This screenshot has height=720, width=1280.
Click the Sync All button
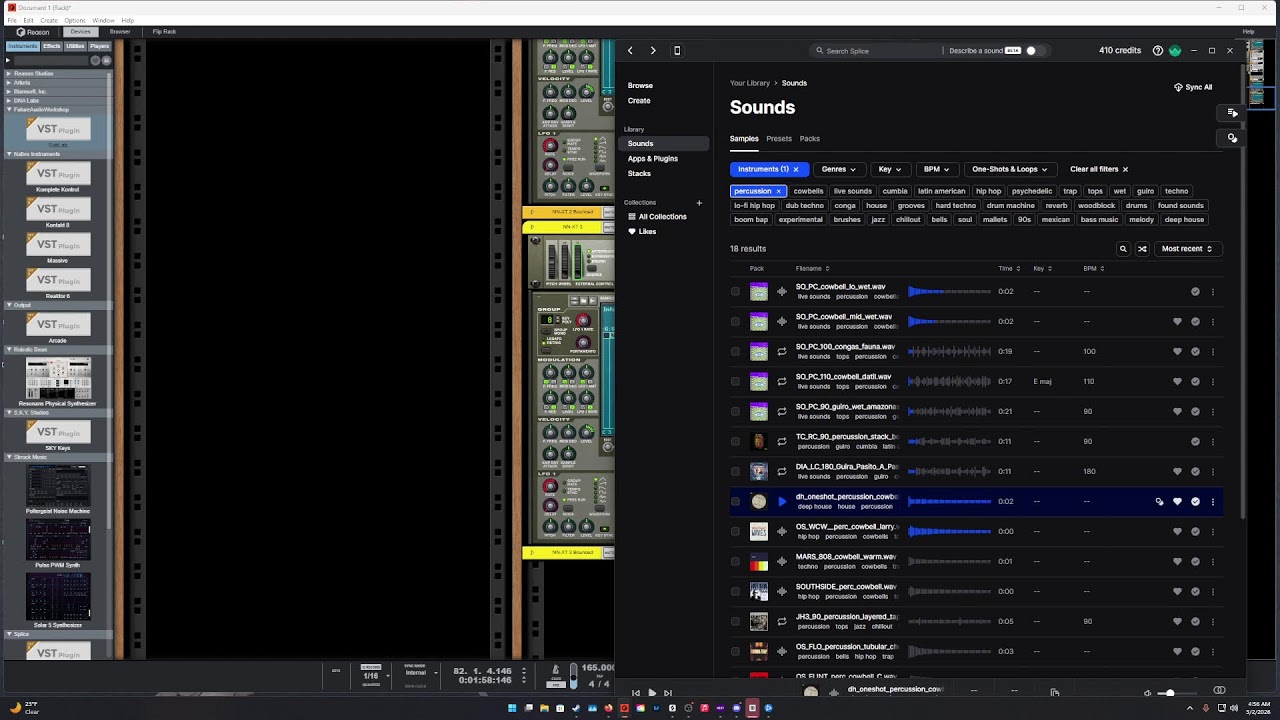pos(1193,87)
